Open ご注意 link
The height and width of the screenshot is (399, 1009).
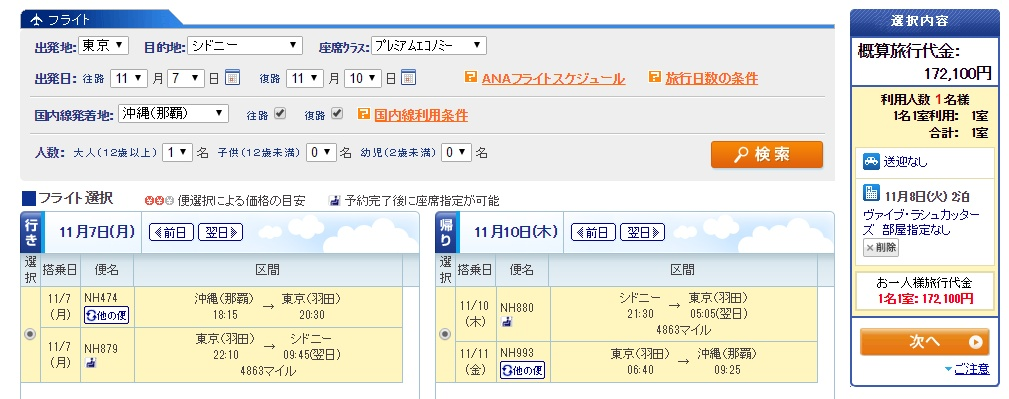(x=972, y=369)
